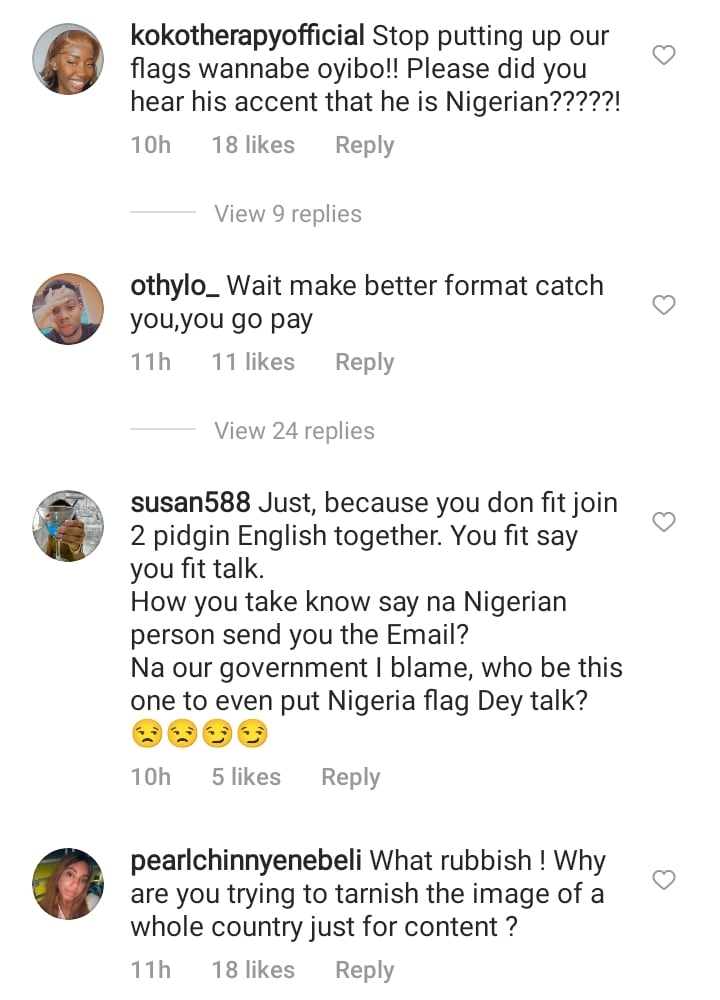
Task: Open the kokotherapyofficial username link
Action: 247,37
